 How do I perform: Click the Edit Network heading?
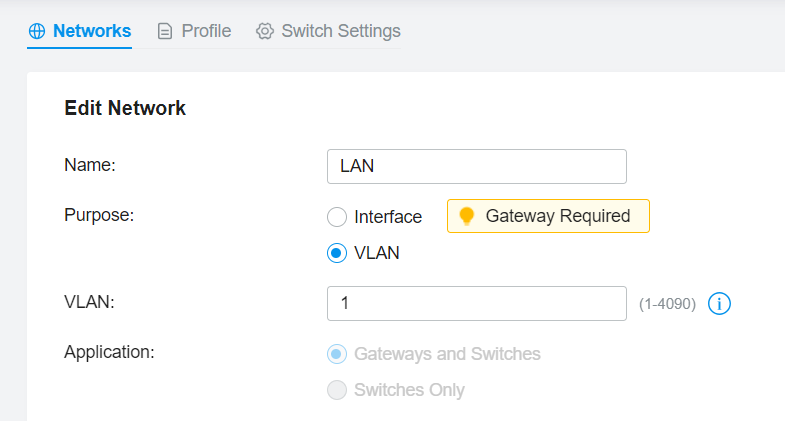click(x=125, y=108)
